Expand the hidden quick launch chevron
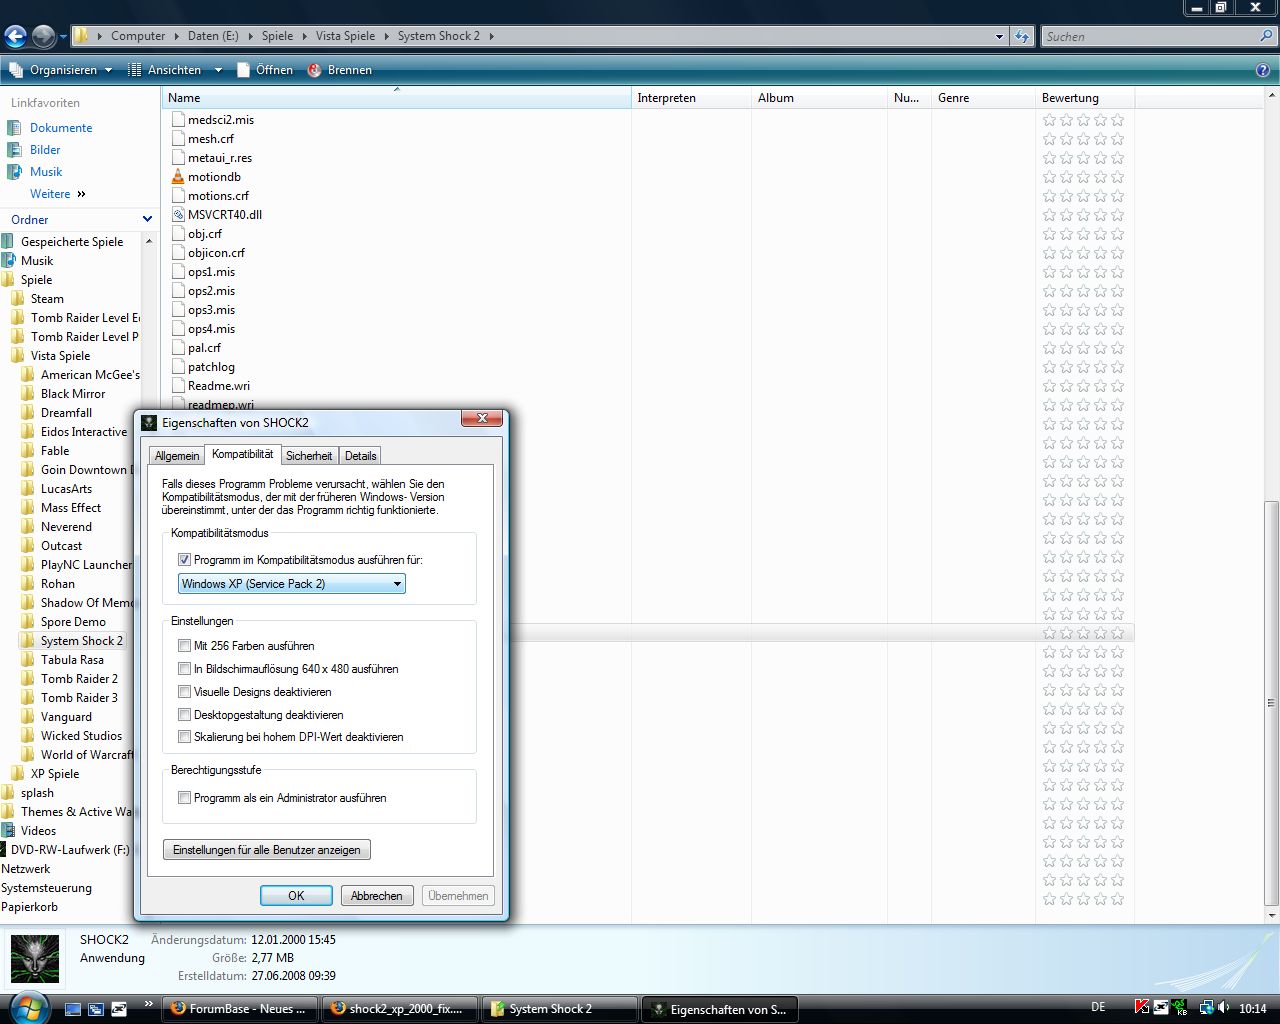 (x=149, y=1004)
